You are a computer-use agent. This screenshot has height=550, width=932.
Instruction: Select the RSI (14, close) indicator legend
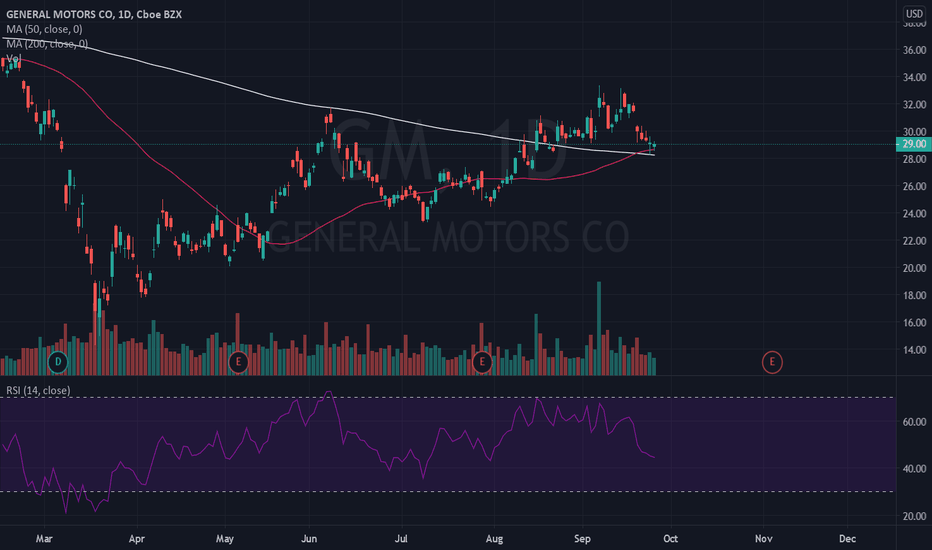38,390
